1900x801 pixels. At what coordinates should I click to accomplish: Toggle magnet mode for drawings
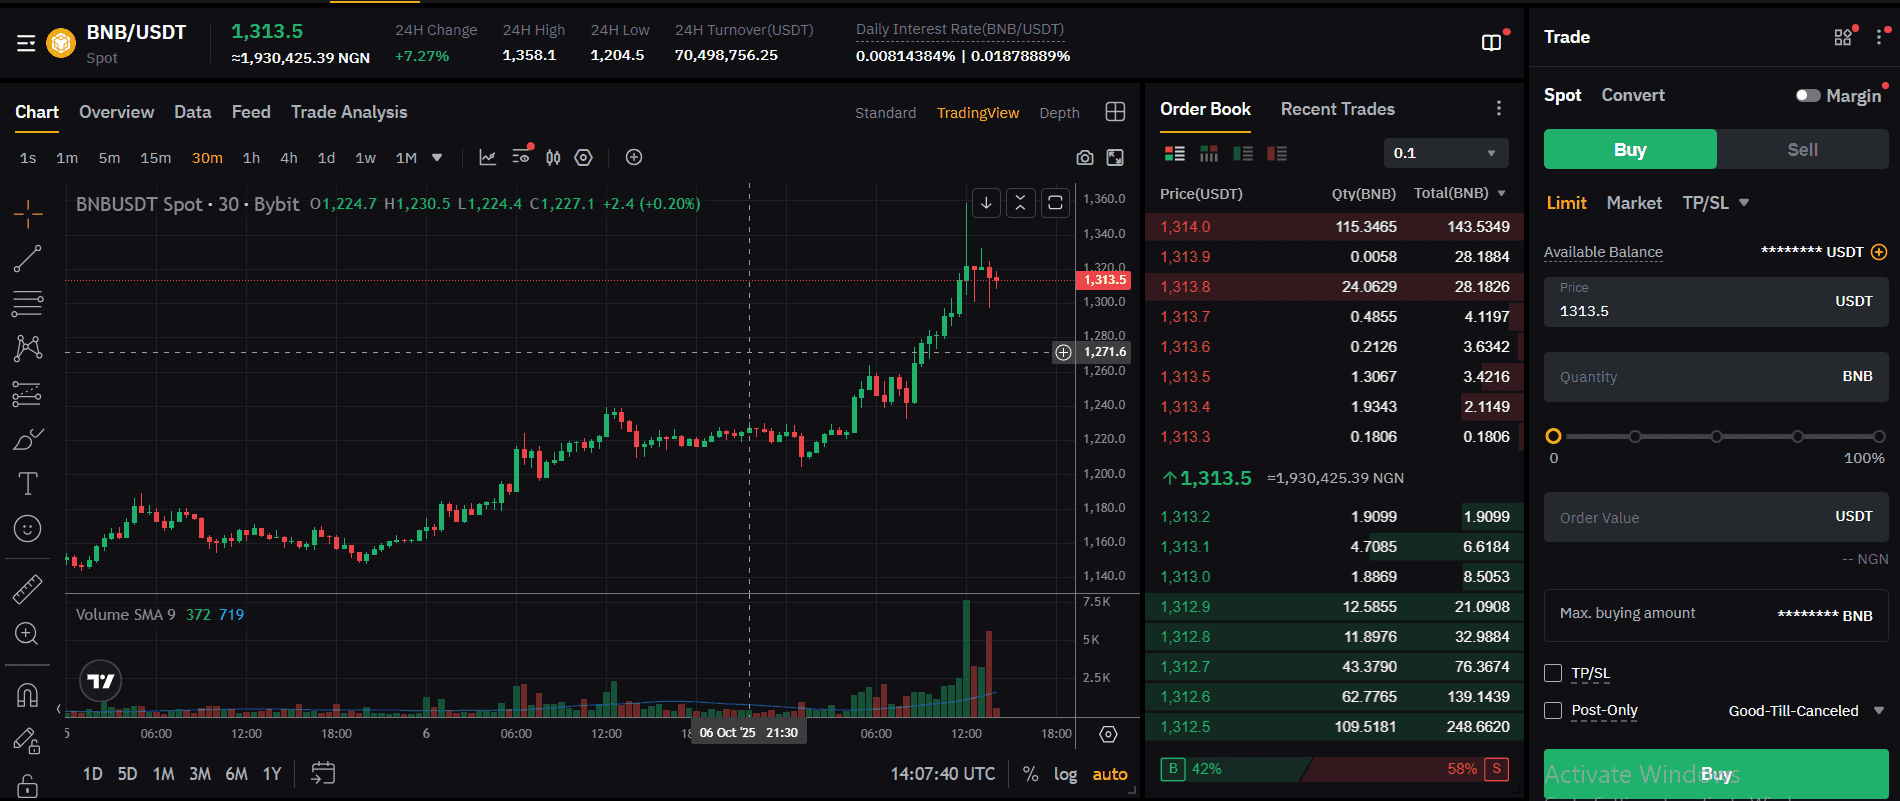(x=28, y=695)
